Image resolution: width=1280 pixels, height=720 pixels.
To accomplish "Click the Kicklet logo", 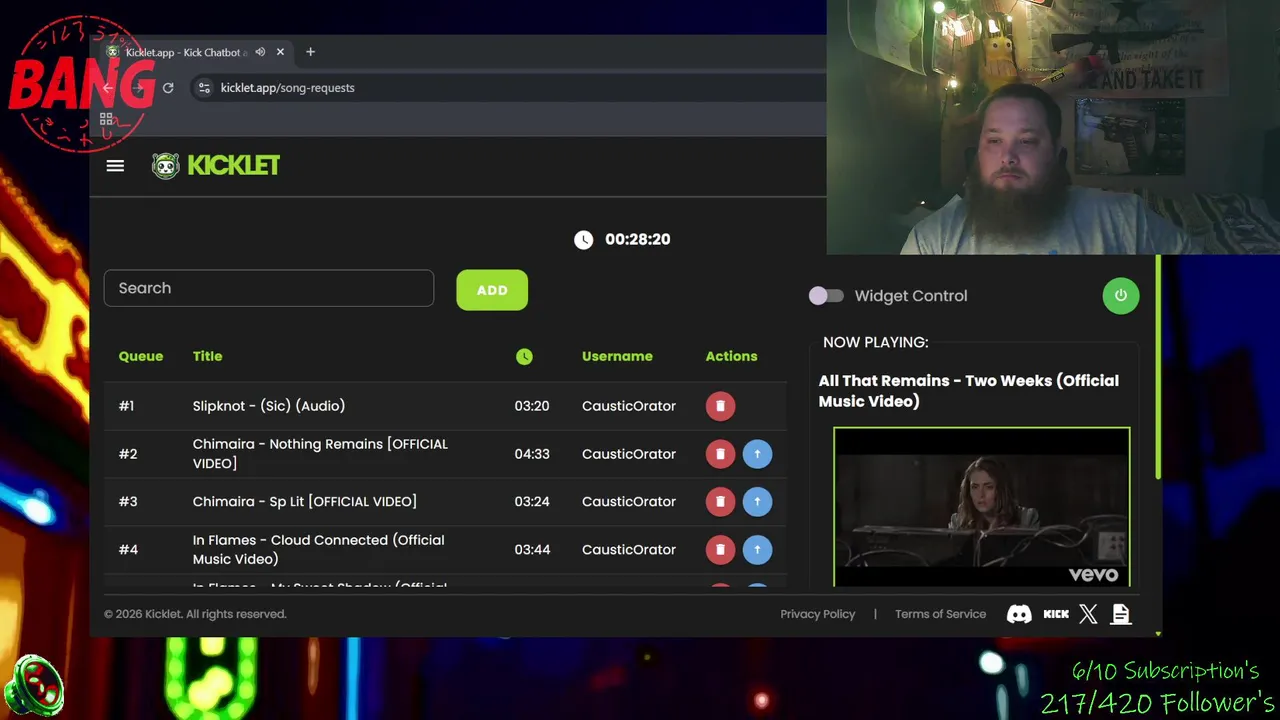I will (216, 166).
